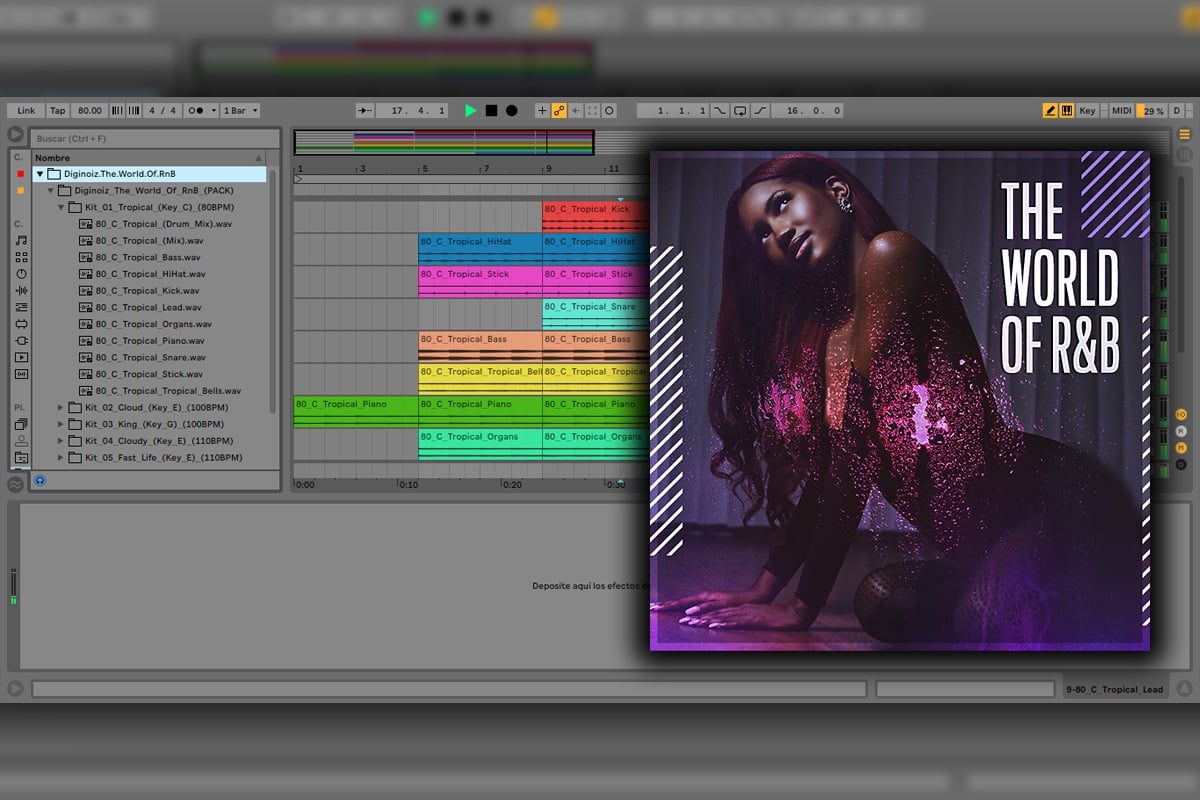
Task: Select 80_C_Tropical_Lead.wav in the browser
Action: (149, 307)
